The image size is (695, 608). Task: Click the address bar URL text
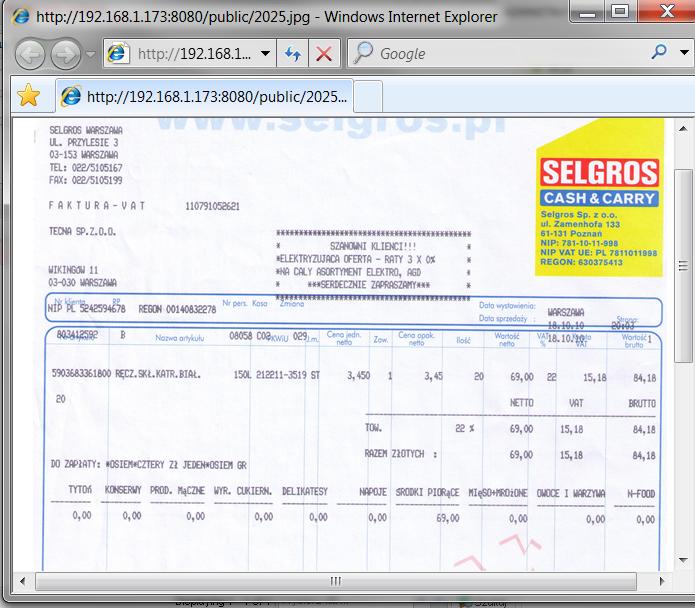194,54
